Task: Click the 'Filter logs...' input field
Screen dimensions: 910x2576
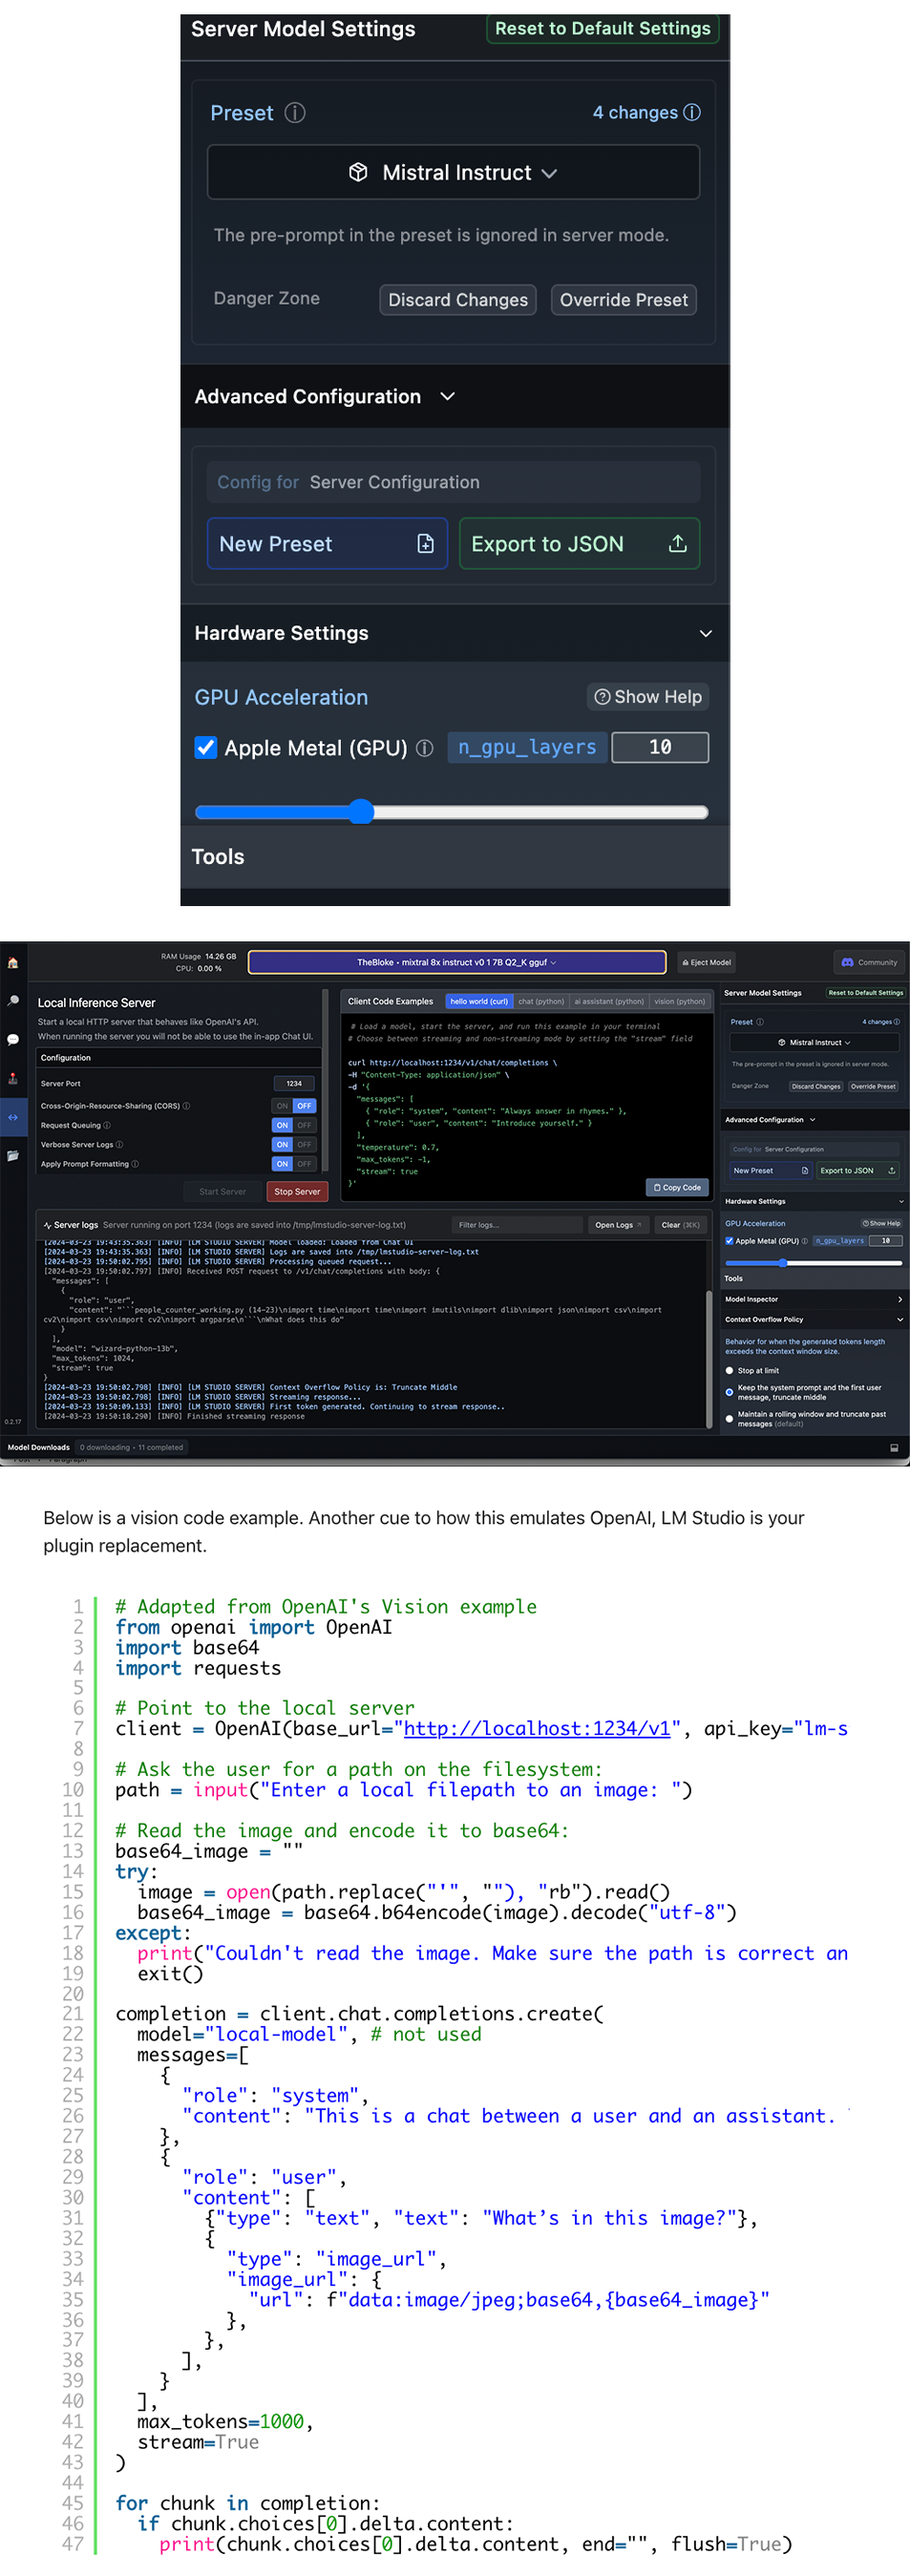Action: point(516,1225)
